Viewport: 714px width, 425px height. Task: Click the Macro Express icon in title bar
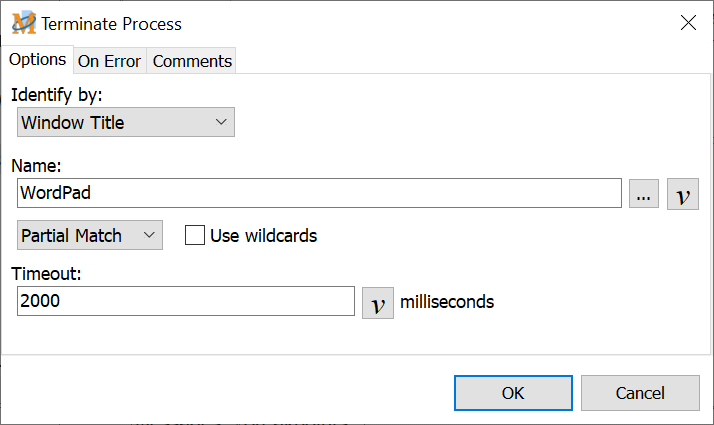[24, 23]
